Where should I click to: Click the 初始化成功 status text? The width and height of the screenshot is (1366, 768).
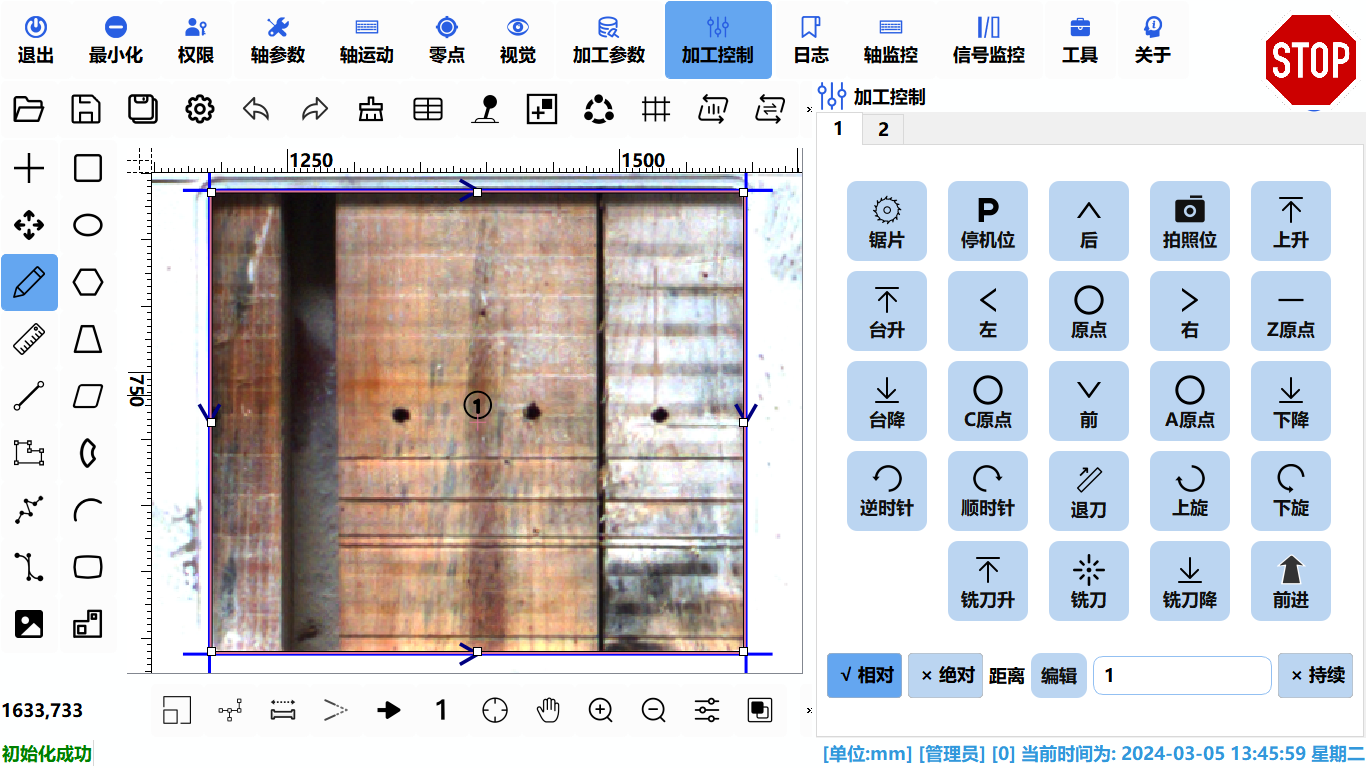tap(46, 754)
